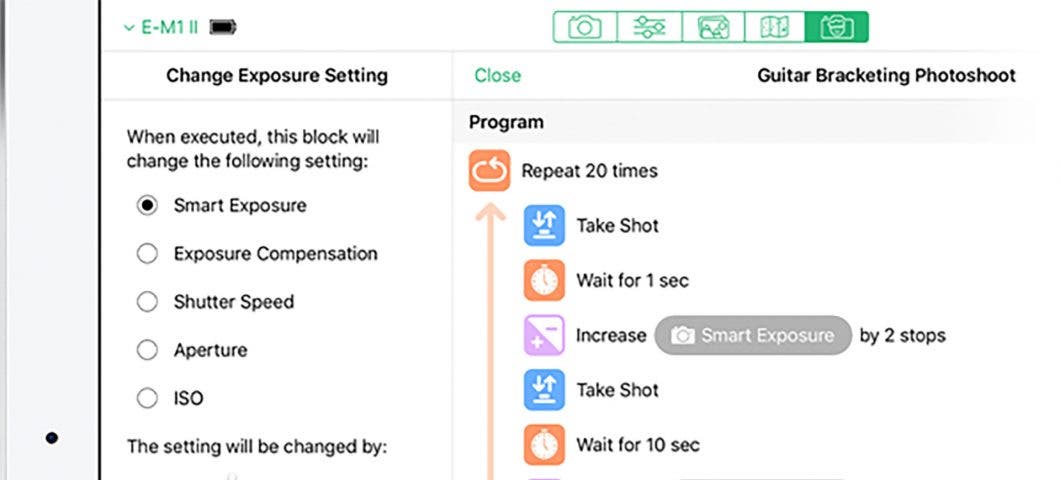
Task: Expand the E-M1 II camera dropdown
Action: (161, 28)
